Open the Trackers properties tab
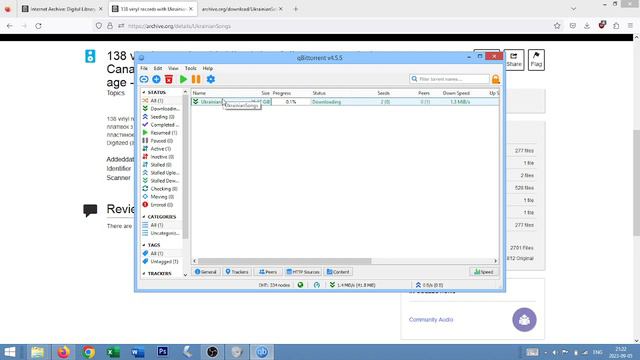This screenshot has height=360, width=640. [237, 272]
